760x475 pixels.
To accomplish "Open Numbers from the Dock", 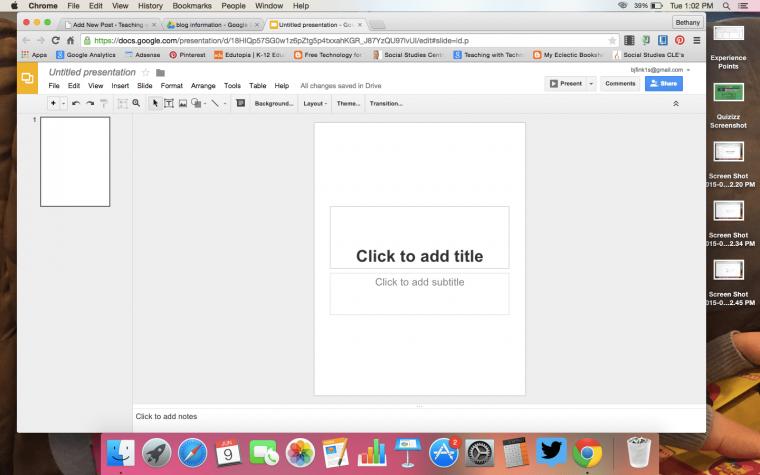I will (x=372, y=453).
